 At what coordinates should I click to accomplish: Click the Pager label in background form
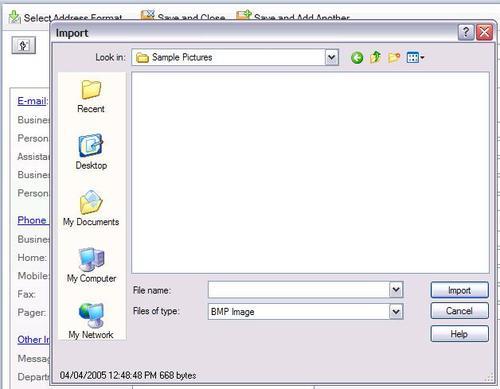point(32,312)
